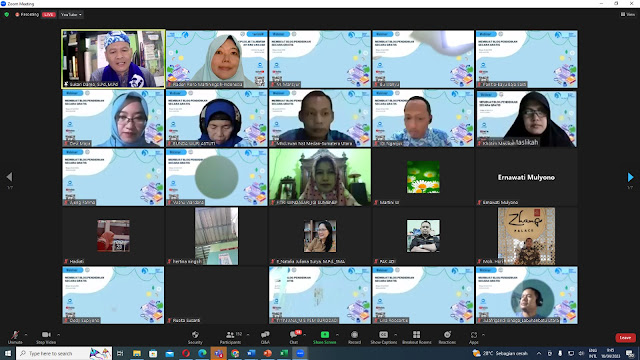Expand share options caret beside Share Screen
640x360 pixels.
(x=338, y=335)
